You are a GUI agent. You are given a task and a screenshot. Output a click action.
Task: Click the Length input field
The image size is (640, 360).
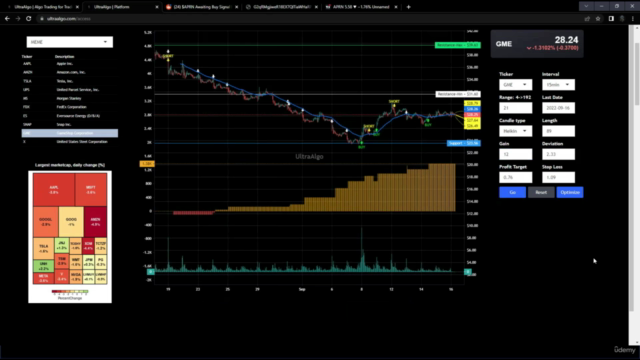(558, 131)
